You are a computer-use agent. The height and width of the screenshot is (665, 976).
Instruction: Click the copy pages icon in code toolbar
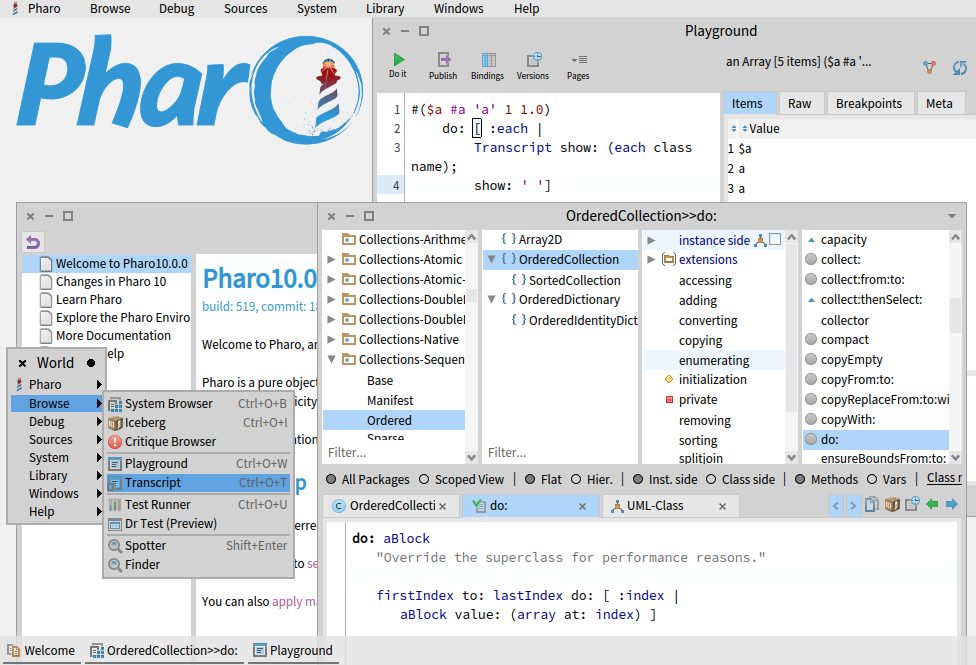click(872, 504)
